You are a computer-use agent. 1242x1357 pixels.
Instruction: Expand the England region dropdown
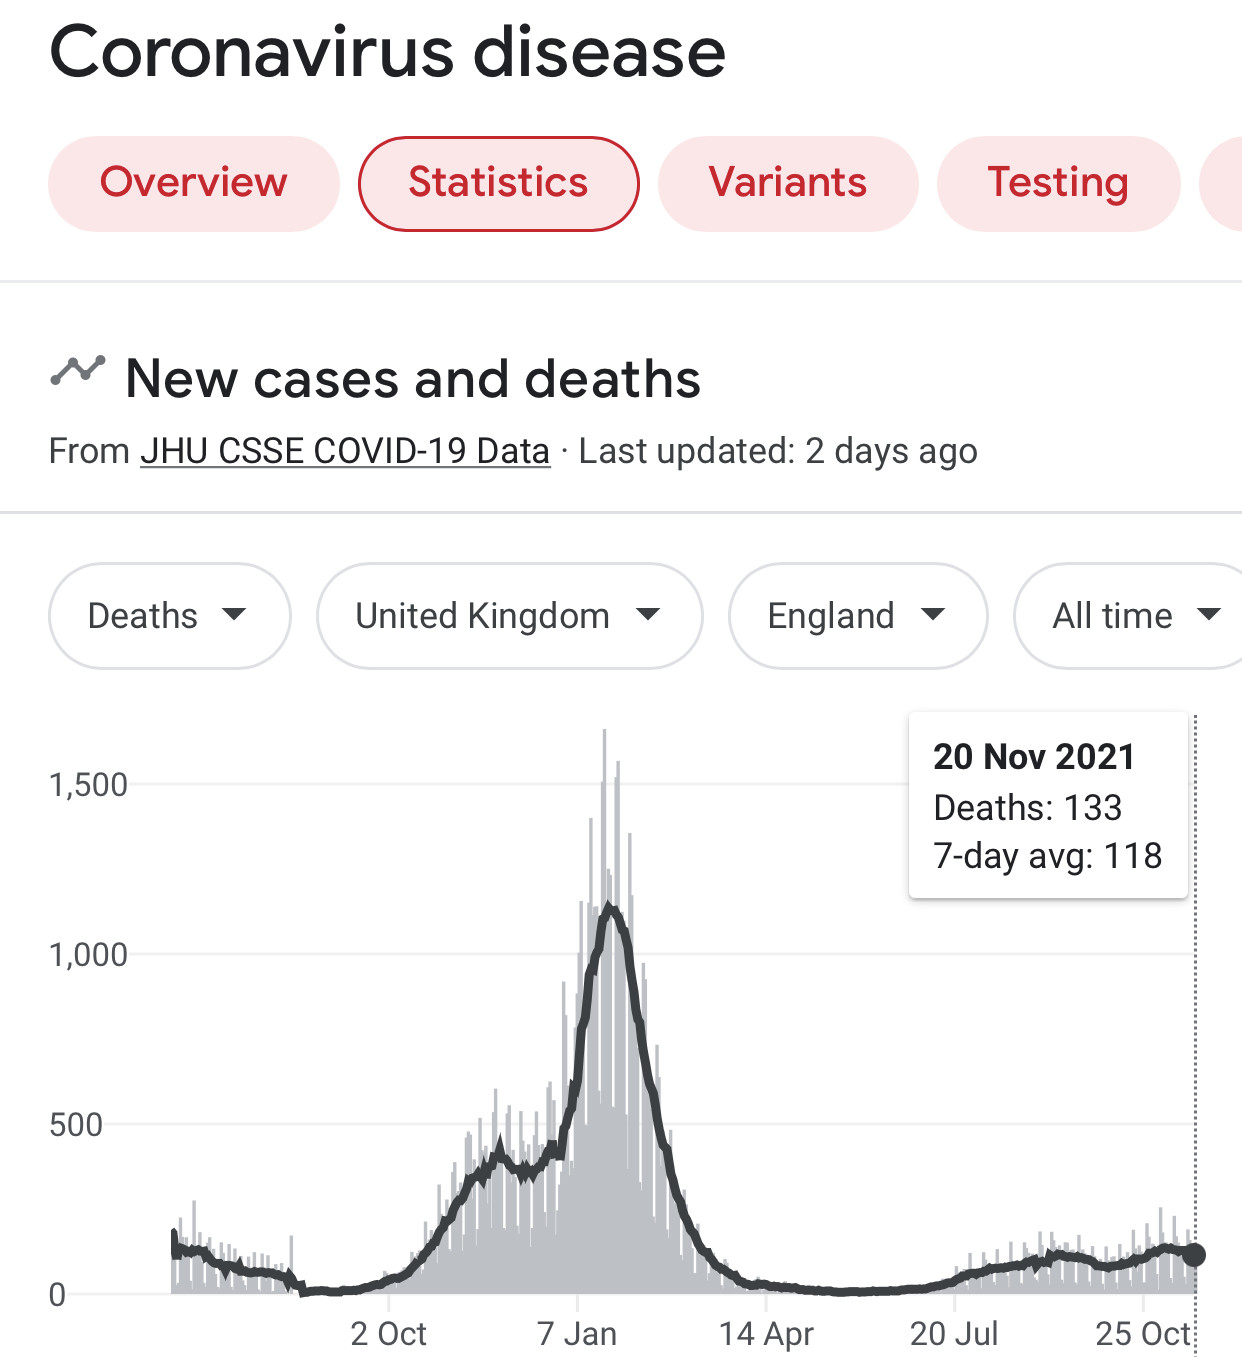coord(857,615)
